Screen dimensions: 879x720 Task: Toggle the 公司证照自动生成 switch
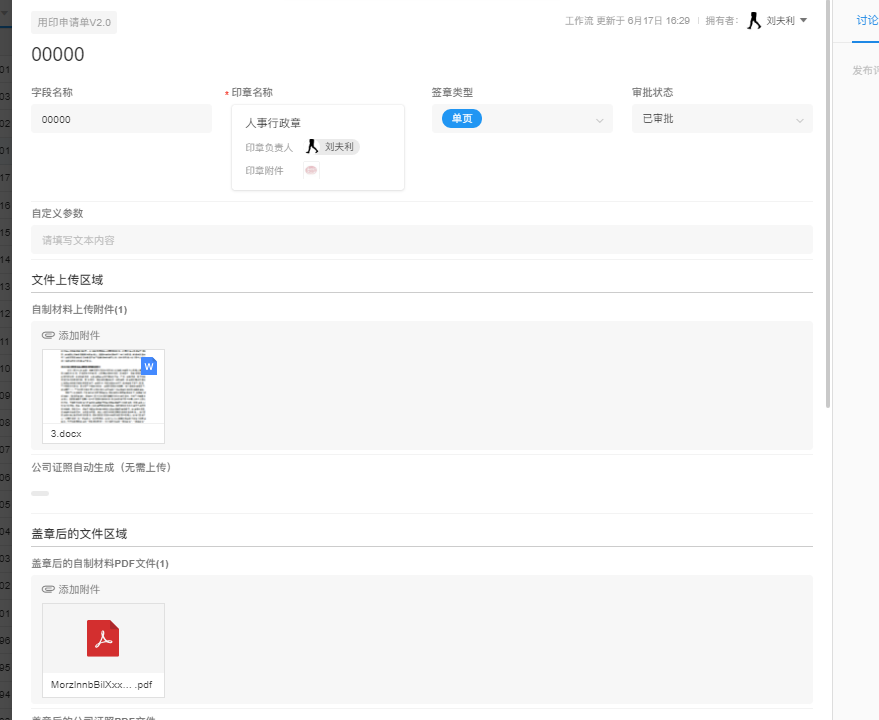point(39,493)
